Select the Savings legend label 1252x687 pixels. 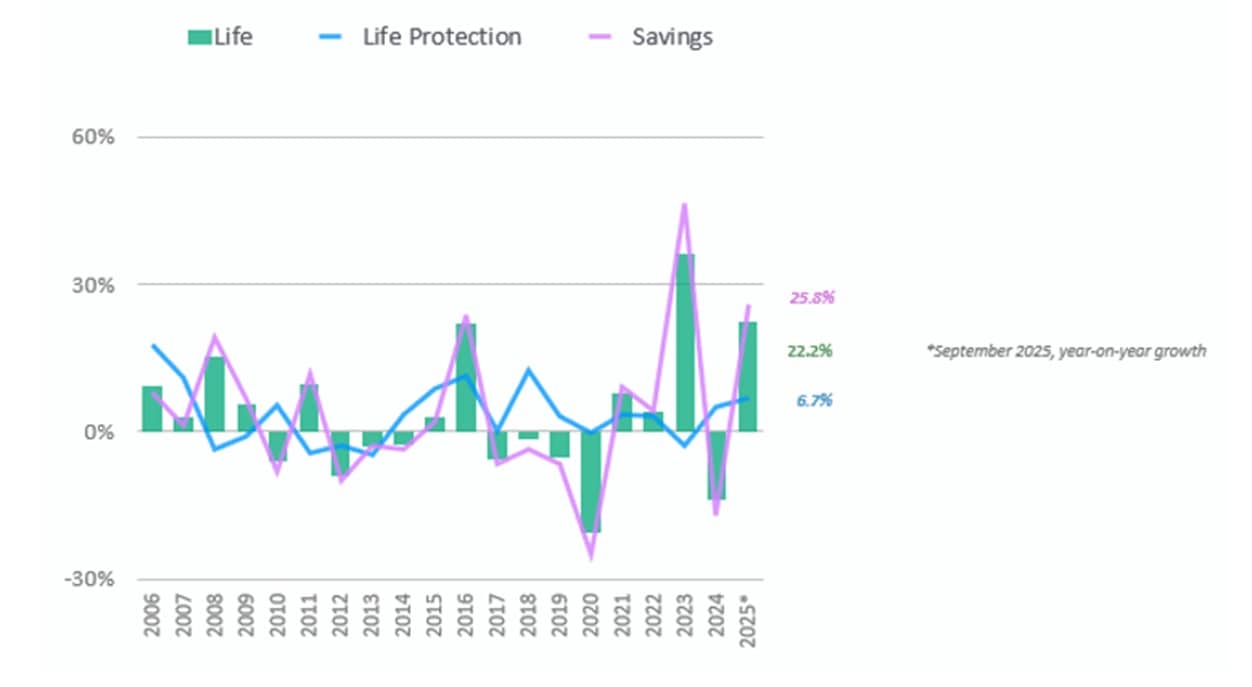(672, 37)
